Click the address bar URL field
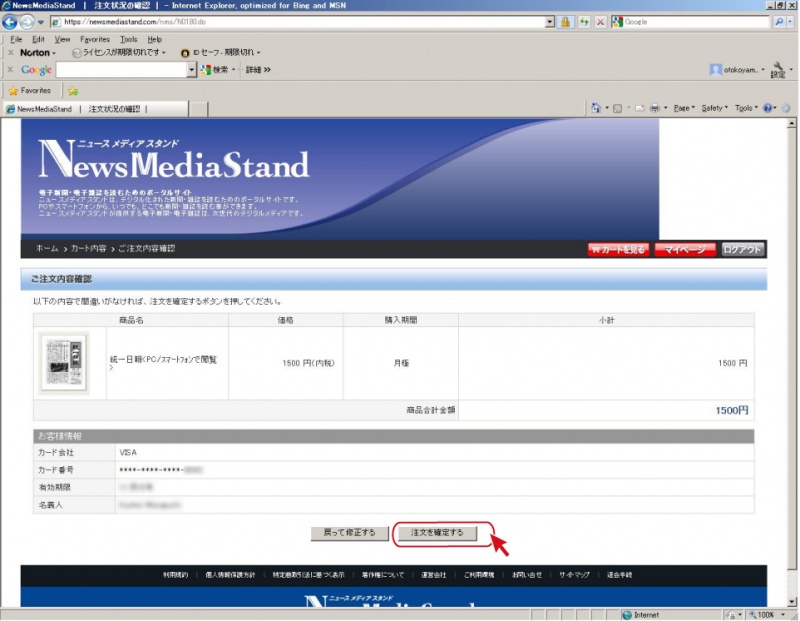The image size is (800, 621). [297, 22]
